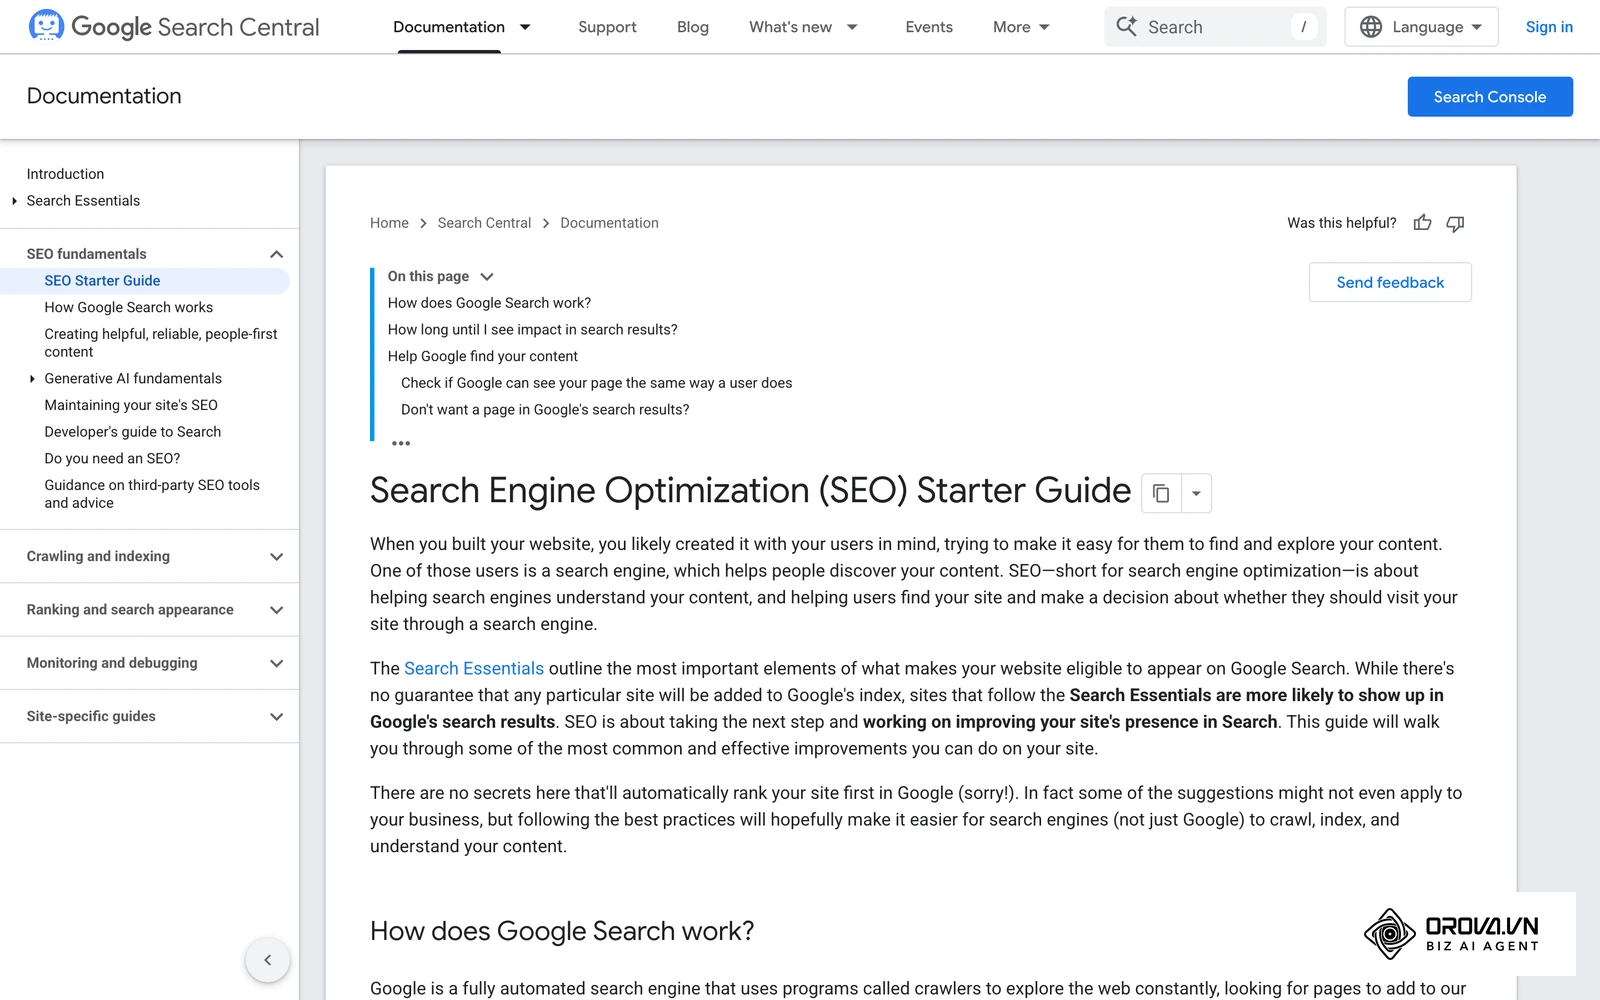Open Introduction in the sidebar
This screenshot has width=1600, height=1000.
click(x=65, y=174)
